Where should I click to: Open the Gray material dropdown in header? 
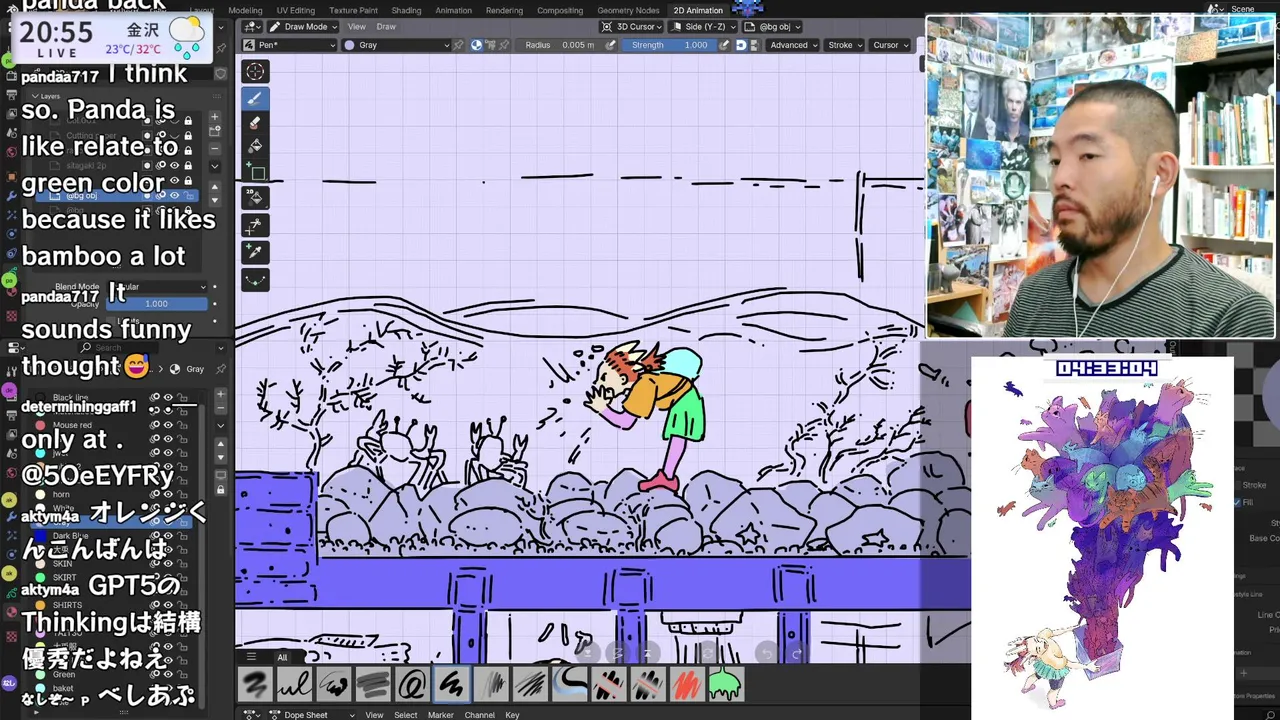point(397,45)
